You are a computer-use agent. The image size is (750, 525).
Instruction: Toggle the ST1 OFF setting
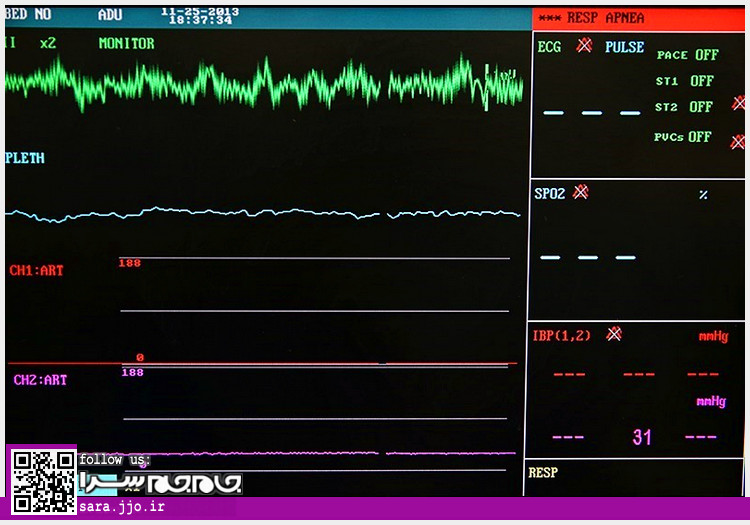(685, 81)
